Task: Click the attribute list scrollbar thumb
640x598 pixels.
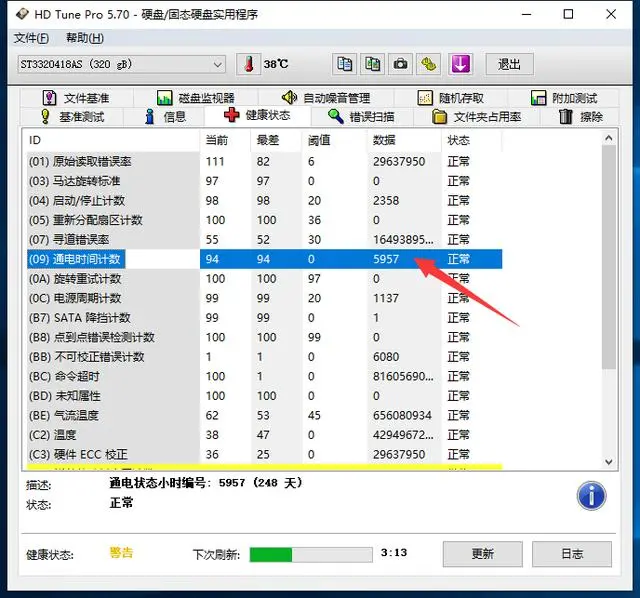Action: pyautogui.click(x=609, y=257)
